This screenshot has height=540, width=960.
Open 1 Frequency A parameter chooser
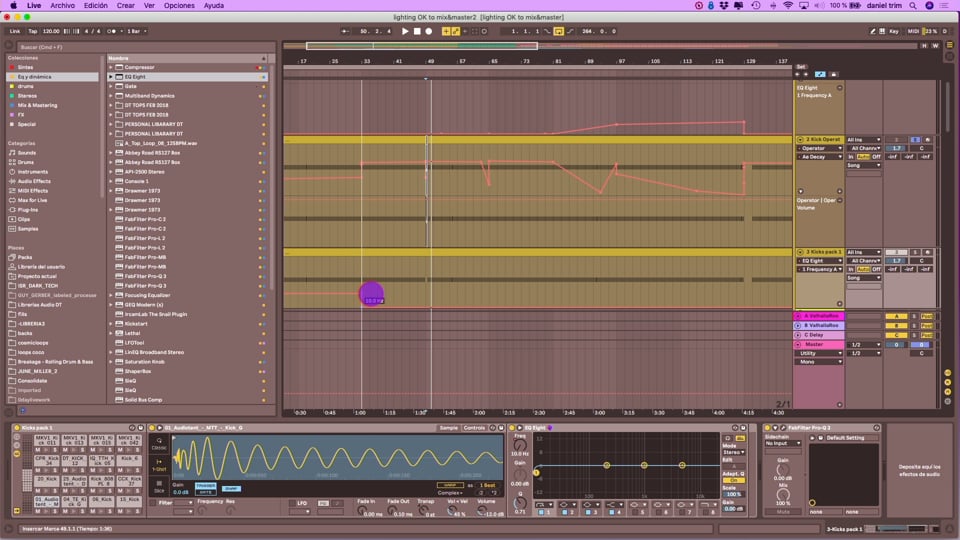pos(820,269)
